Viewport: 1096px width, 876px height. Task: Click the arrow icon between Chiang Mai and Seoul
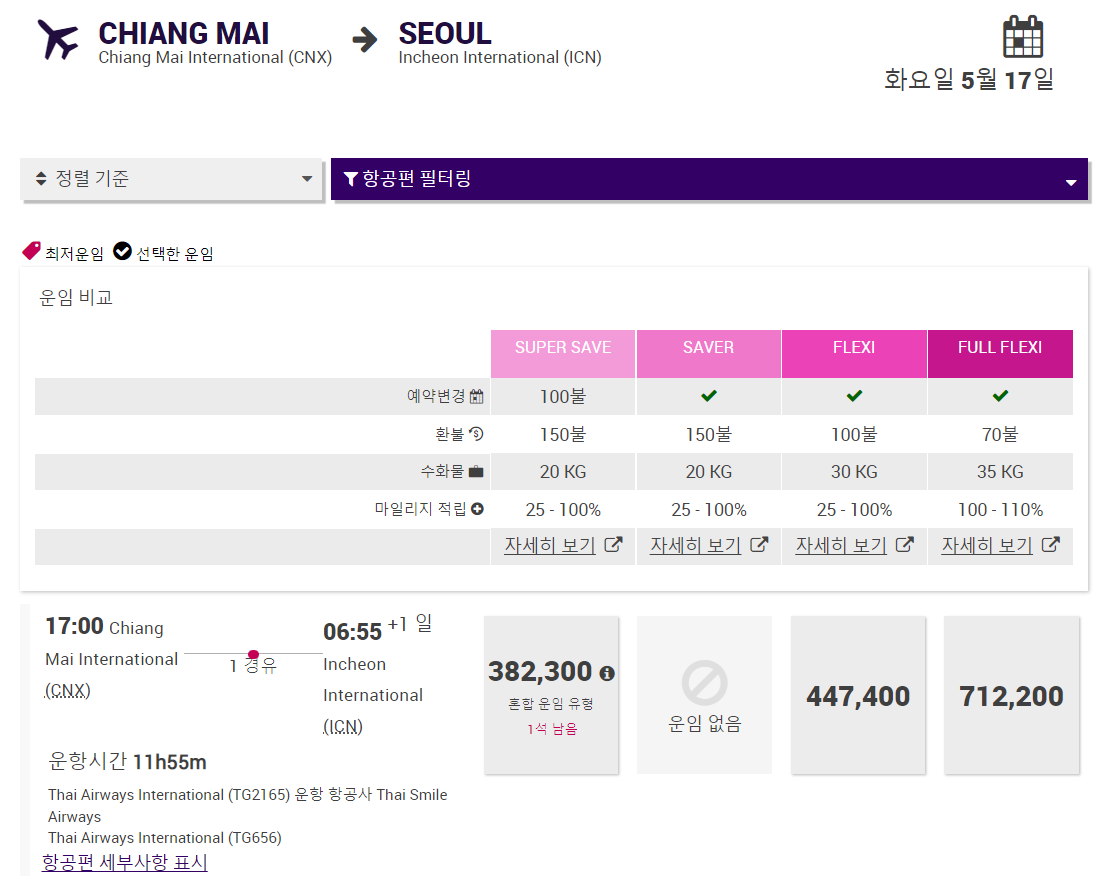[x=365, y=40]
